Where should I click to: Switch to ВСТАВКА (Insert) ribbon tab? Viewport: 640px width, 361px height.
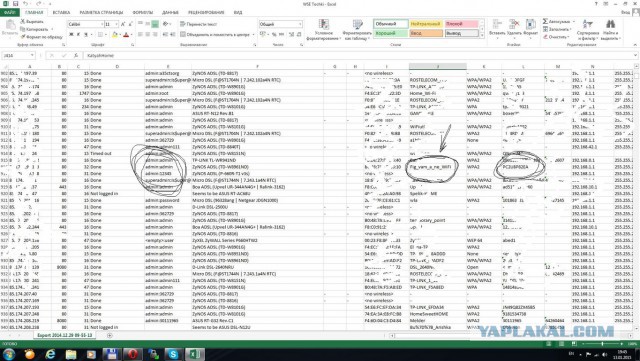coord(61,13)
